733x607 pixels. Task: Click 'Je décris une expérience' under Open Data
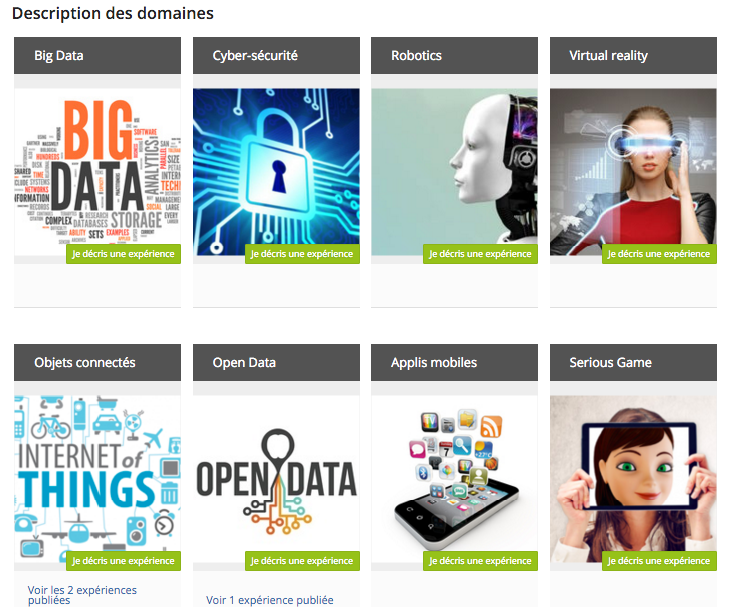[x=302, y=561]
